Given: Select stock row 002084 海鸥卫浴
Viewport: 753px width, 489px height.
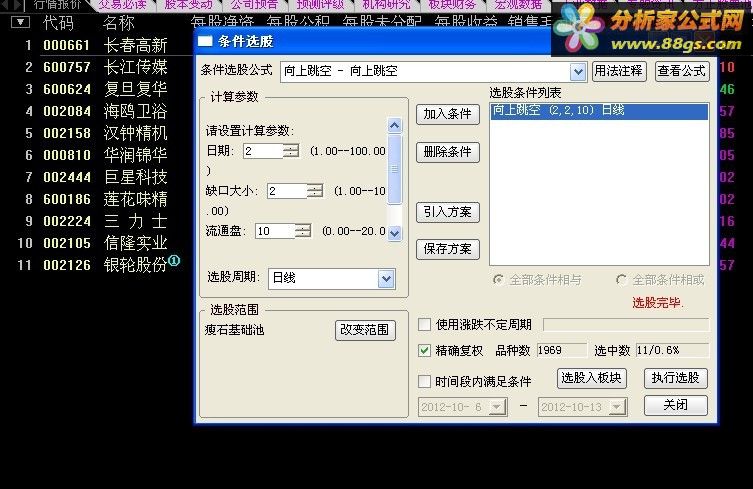Looking at the screenshot, I should click(x=96, y=111).
